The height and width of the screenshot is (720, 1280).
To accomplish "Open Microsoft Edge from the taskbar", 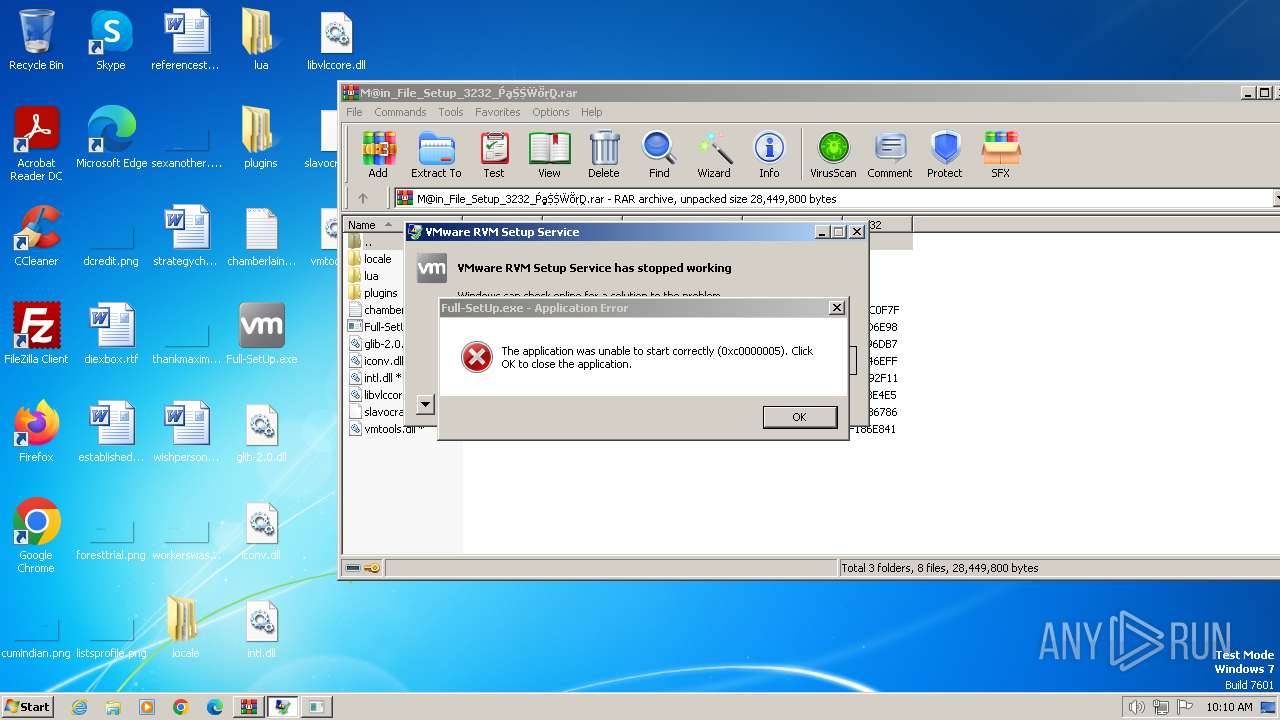I will 215,707.
